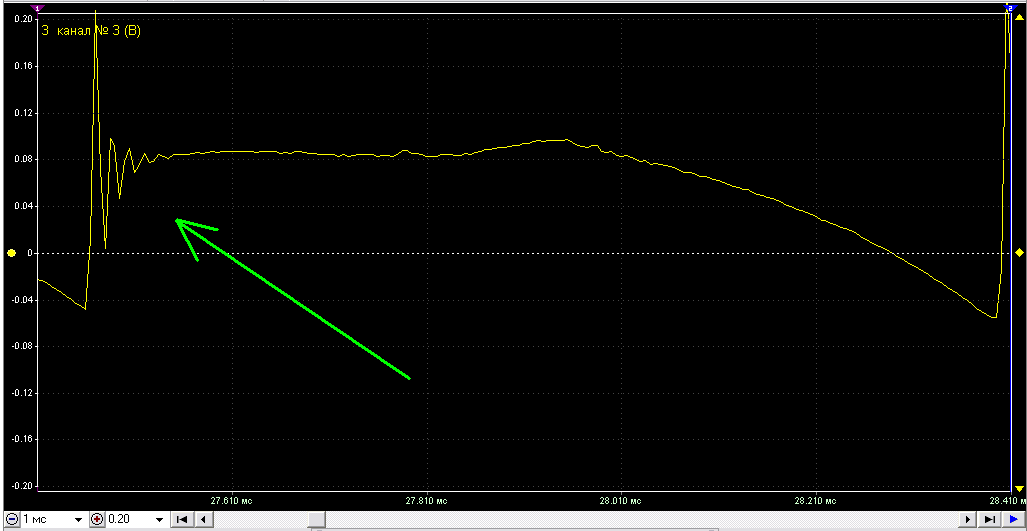Click the 0.08 voltage axis label
This screenshot has width=1027, height=531.
coord(23,159)
